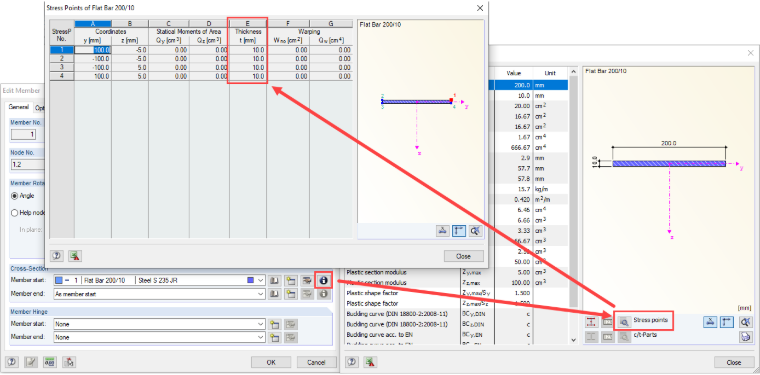Print cross-section graphic in info window
760x375 pixels.
click(x=746, y=336)
